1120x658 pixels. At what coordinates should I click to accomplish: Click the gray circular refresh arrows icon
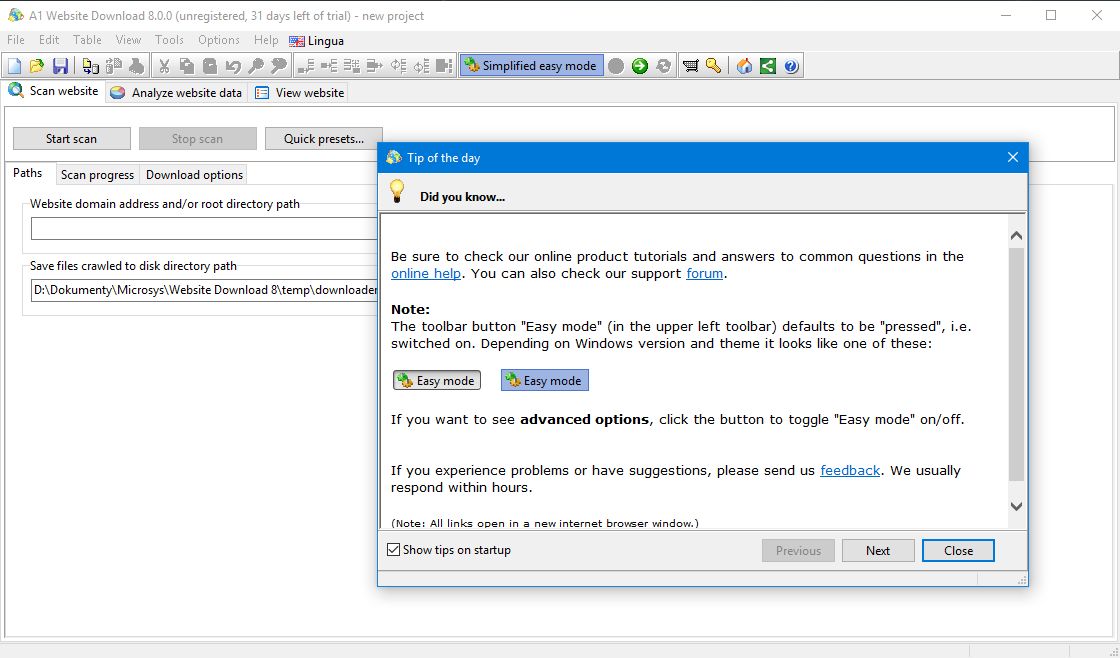pyautogui.click(x=664, y=66)
